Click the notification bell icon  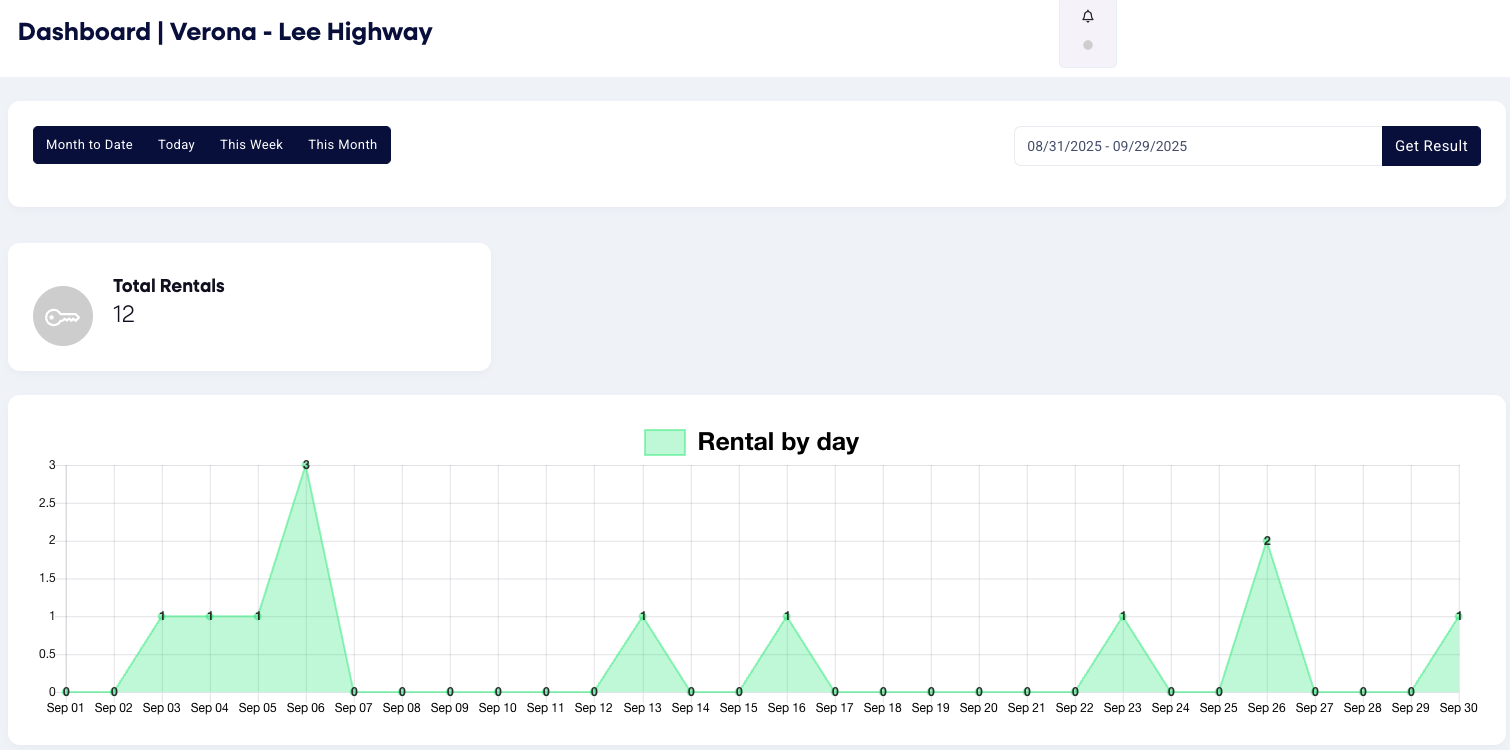click(1088, 17)
